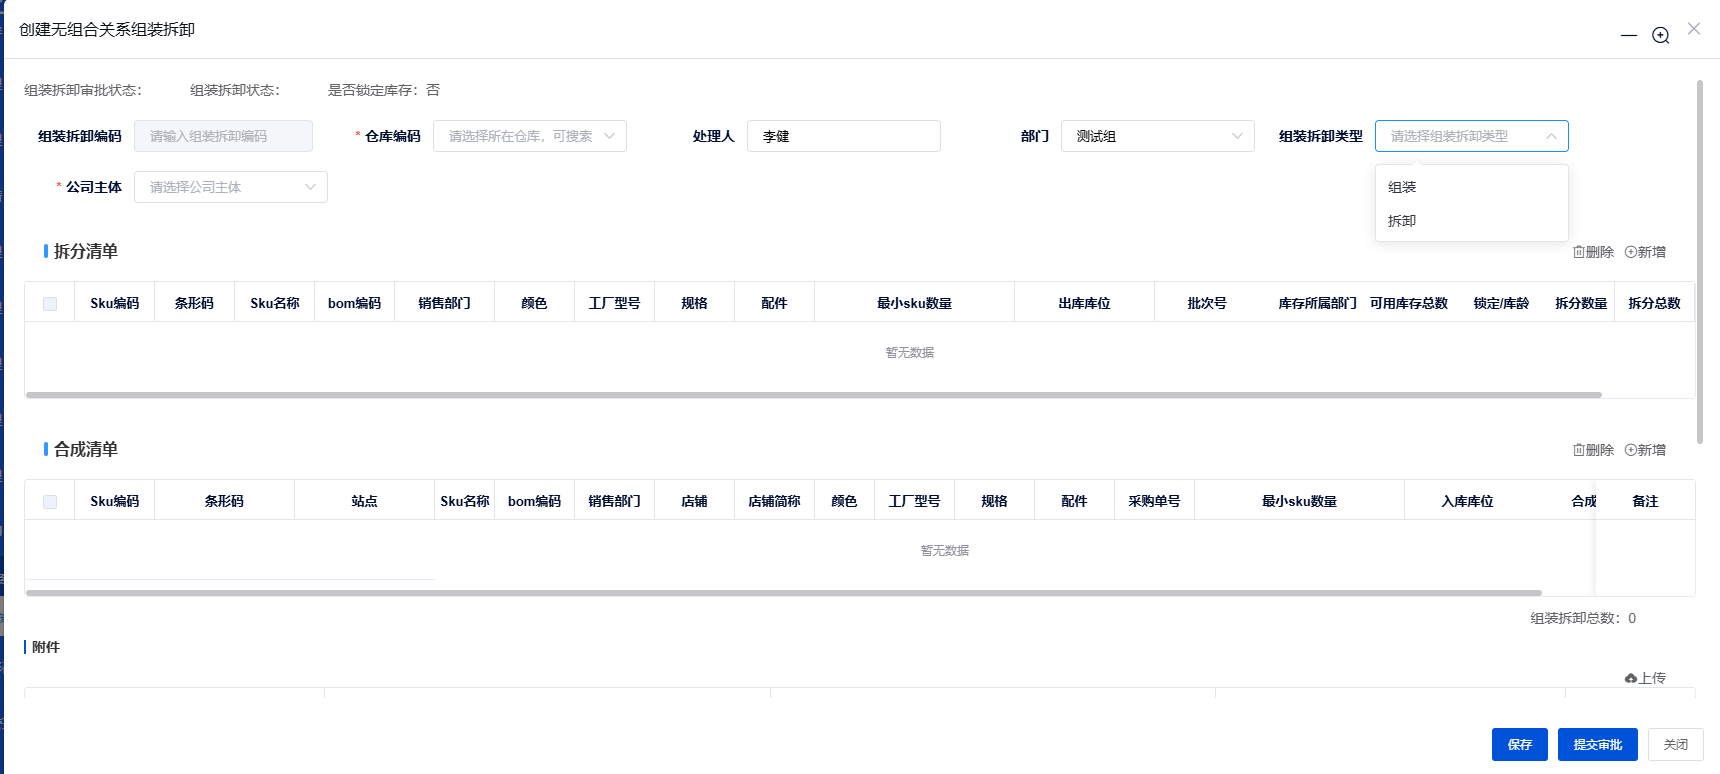
Task: Close the dialog with the X icon
Action: [x=1694, y=29]
